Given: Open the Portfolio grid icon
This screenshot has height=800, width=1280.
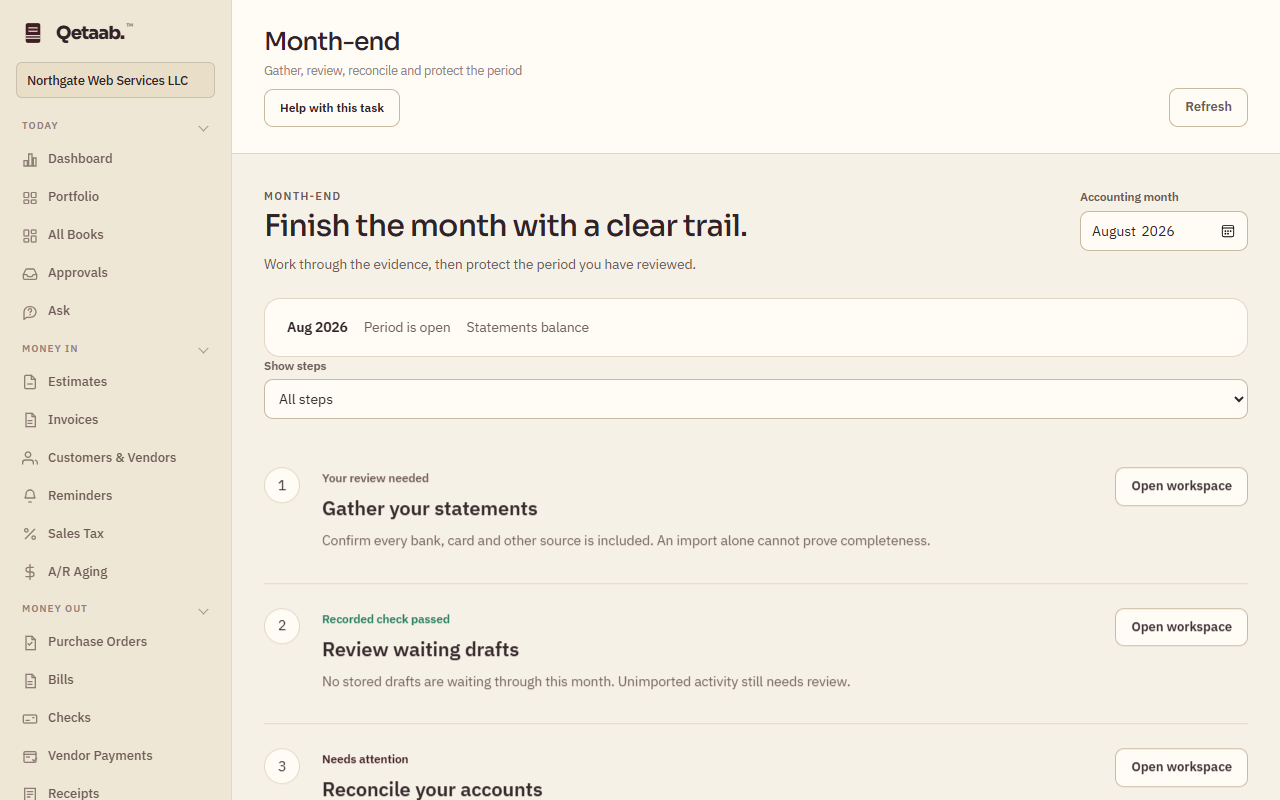Looking at the screenshot, I should pyautogui.click(x=30, y=197).
